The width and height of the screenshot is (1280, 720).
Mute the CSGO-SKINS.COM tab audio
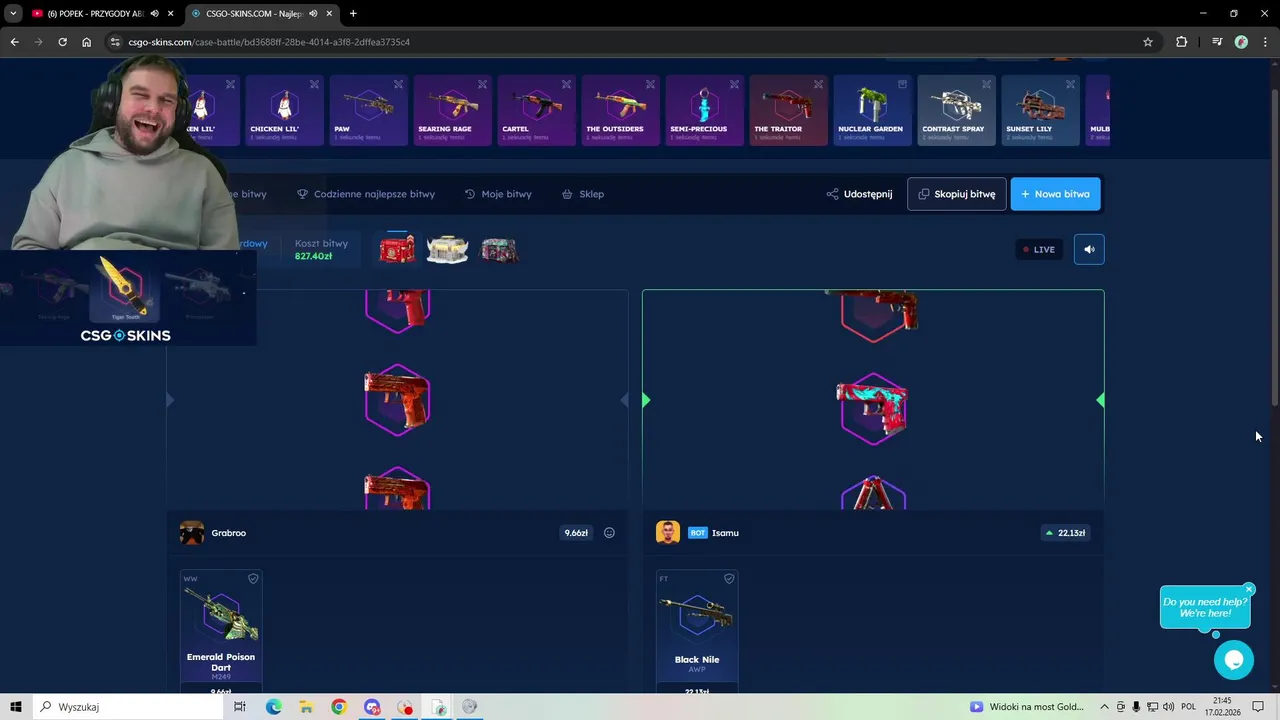[x=313, y=13]
